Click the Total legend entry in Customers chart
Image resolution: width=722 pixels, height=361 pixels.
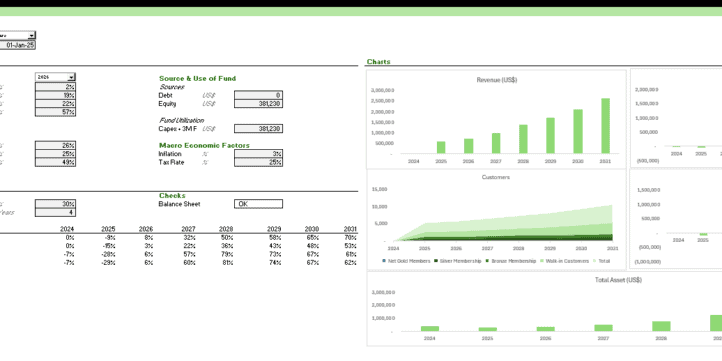coord(601,261)
